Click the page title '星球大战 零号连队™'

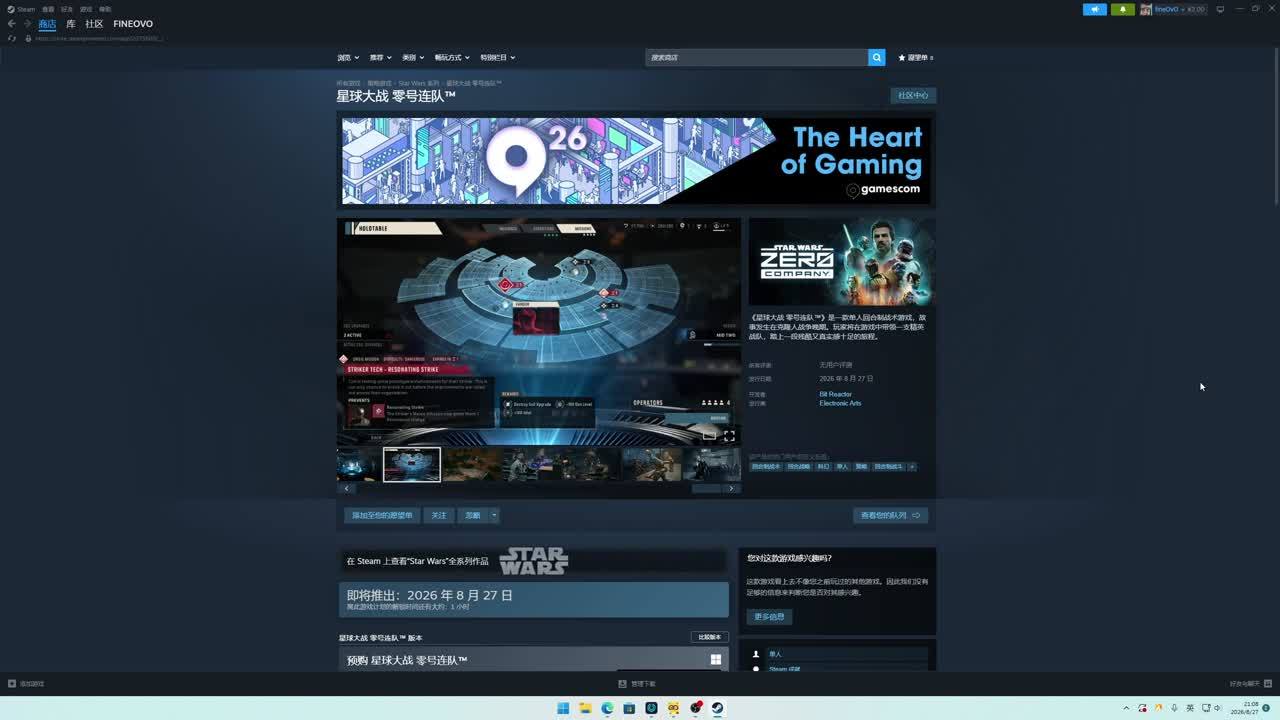396,96
